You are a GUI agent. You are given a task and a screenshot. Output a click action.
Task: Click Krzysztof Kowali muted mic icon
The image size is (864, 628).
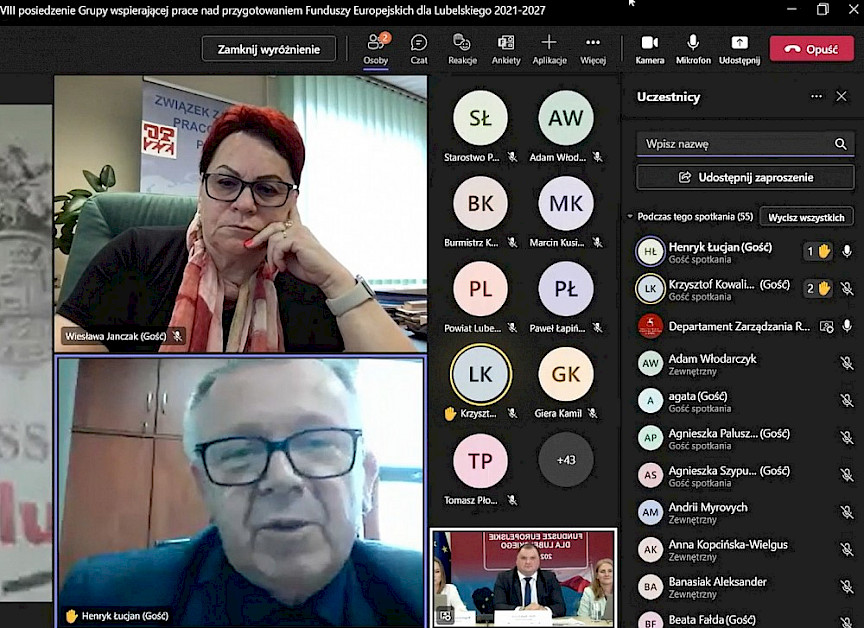(x=847, y=289)
